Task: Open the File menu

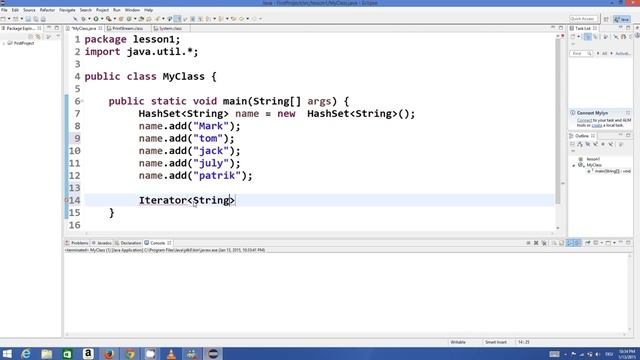Action: tap(4, 10)
